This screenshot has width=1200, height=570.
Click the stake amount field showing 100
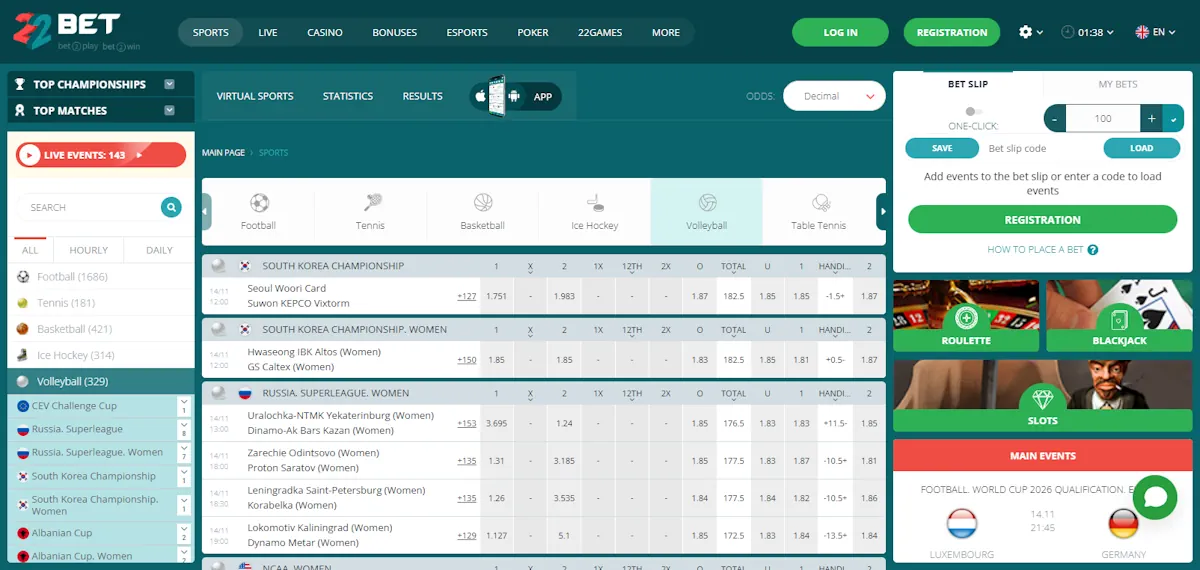[x=1103, y=118]
